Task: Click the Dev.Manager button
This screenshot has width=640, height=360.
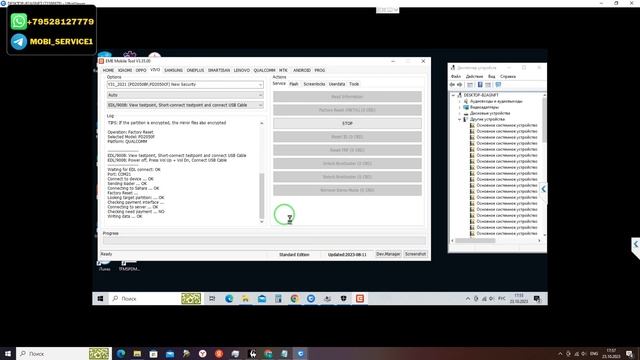Action: click(x=388, y=254)
